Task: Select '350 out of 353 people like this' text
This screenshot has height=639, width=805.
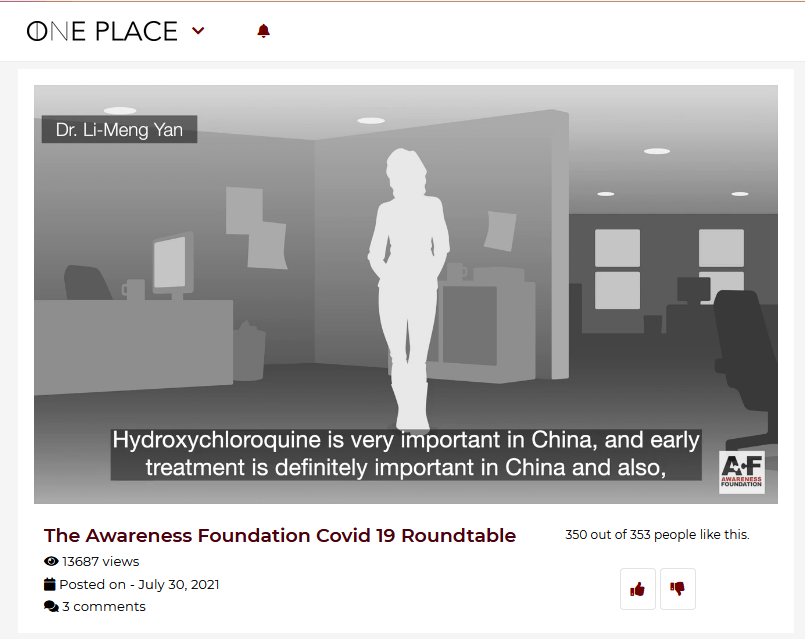Action: point(657,534)
